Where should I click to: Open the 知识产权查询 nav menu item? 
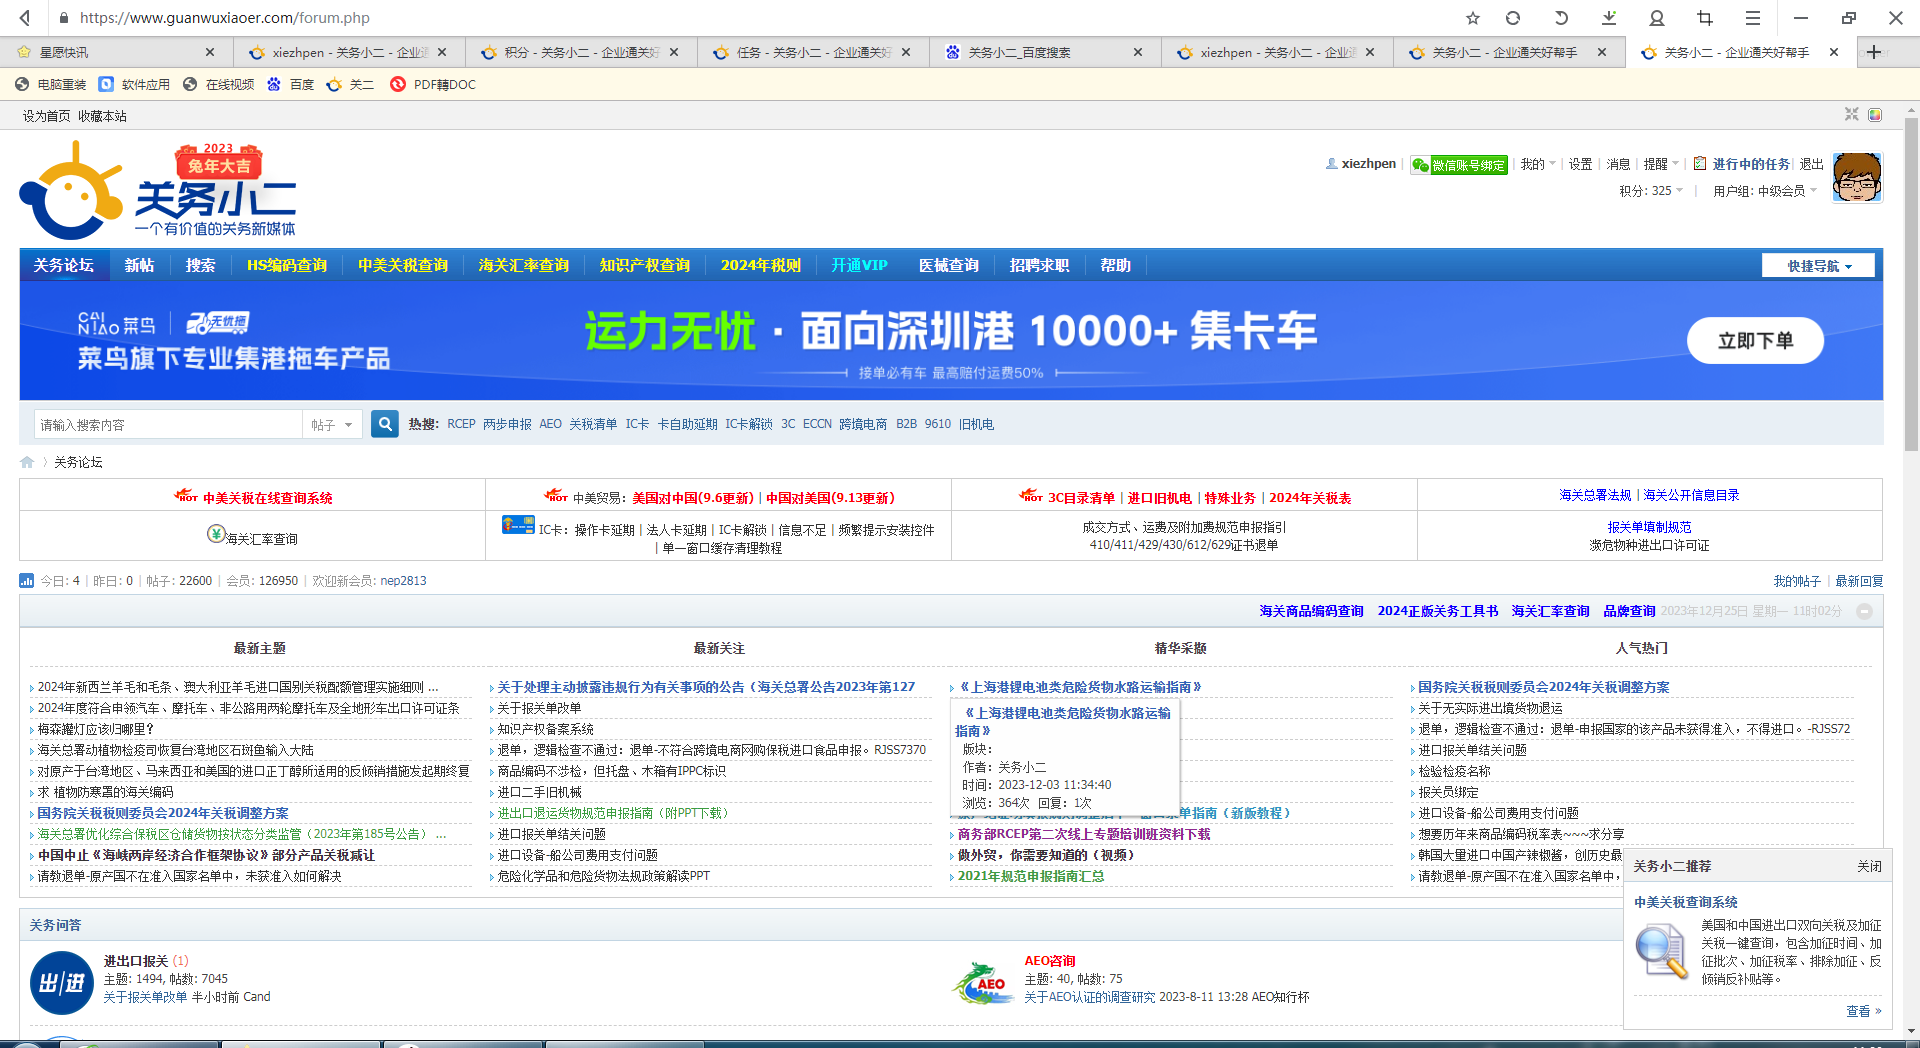[x=645, y=265]
